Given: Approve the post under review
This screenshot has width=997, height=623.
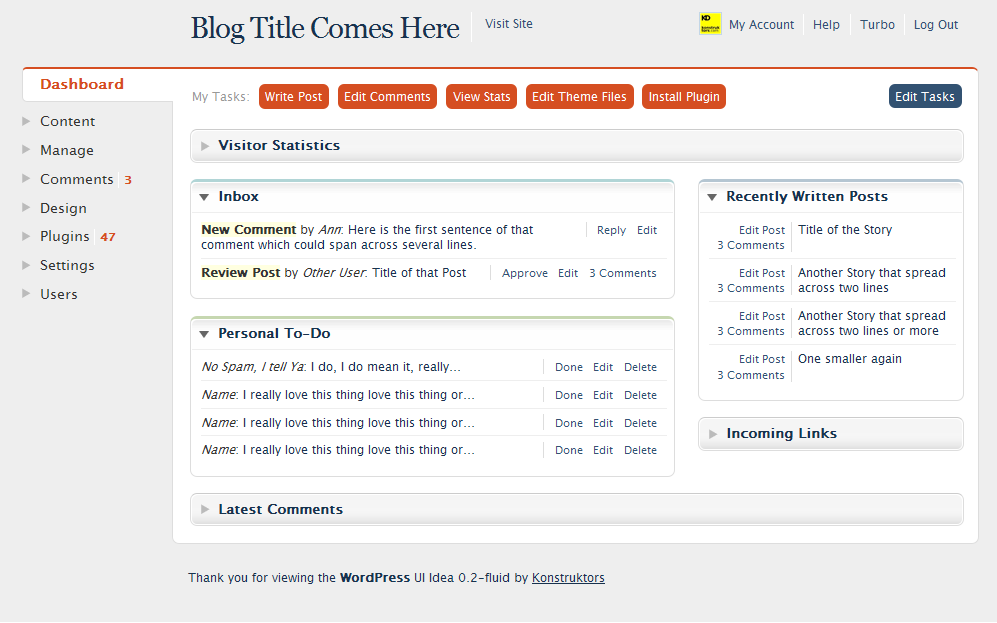Looking at the screenshot, I should click(x=524, y=273).
